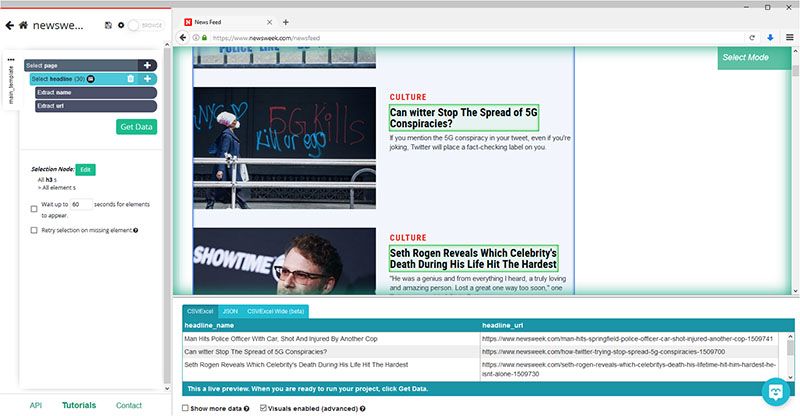Click help icon next to Visuals enabled
The height and width of the screenshot is (416, 800).
(x=363, y=408)
